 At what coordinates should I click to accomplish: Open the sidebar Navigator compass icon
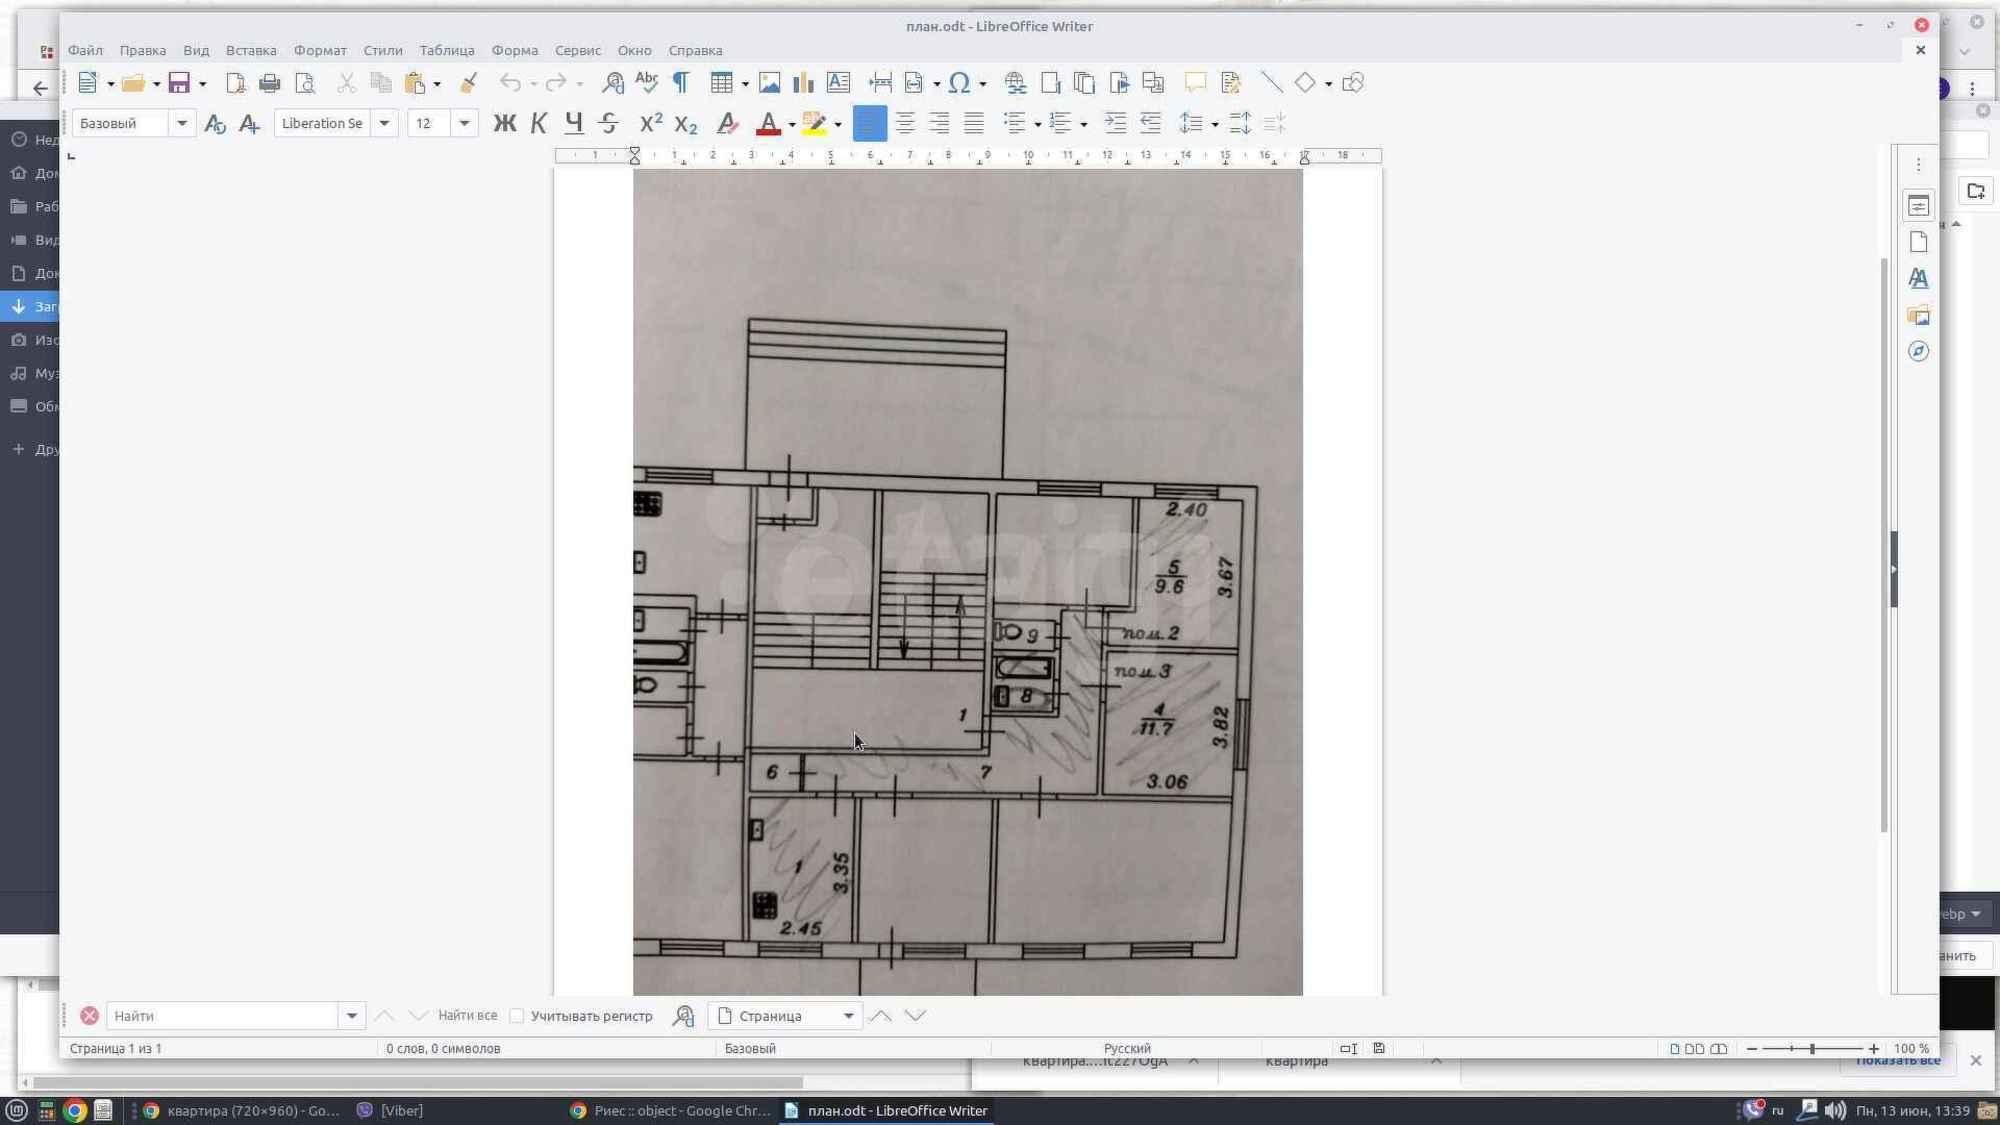click(1918, 351)
